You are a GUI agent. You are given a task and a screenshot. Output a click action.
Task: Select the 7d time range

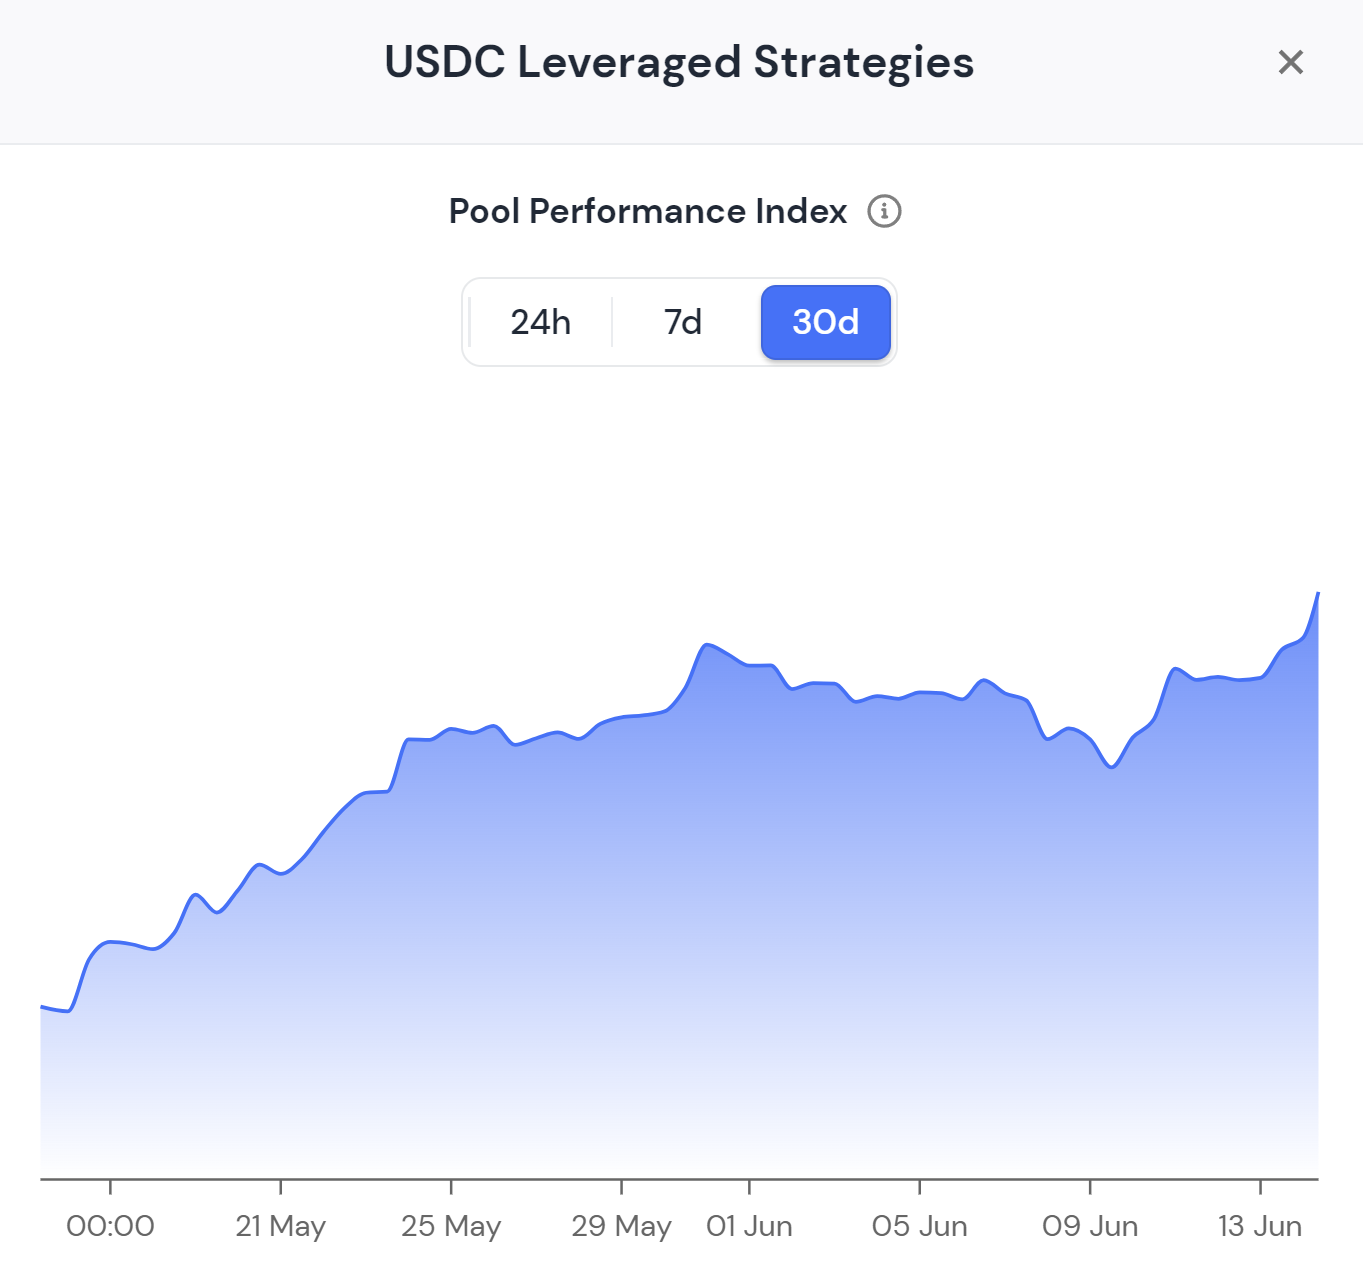pyautogui.click(x=683, y=322)
